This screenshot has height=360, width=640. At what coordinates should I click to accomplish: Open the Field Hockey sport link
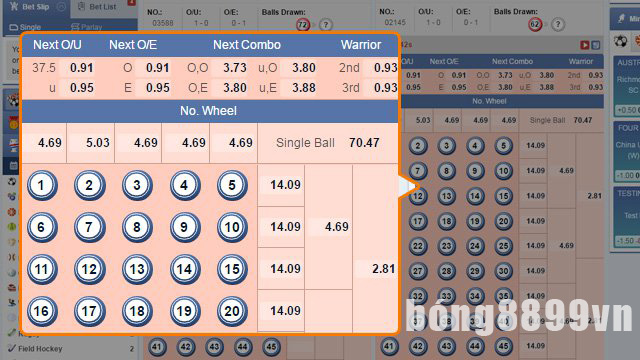point(40,349)
